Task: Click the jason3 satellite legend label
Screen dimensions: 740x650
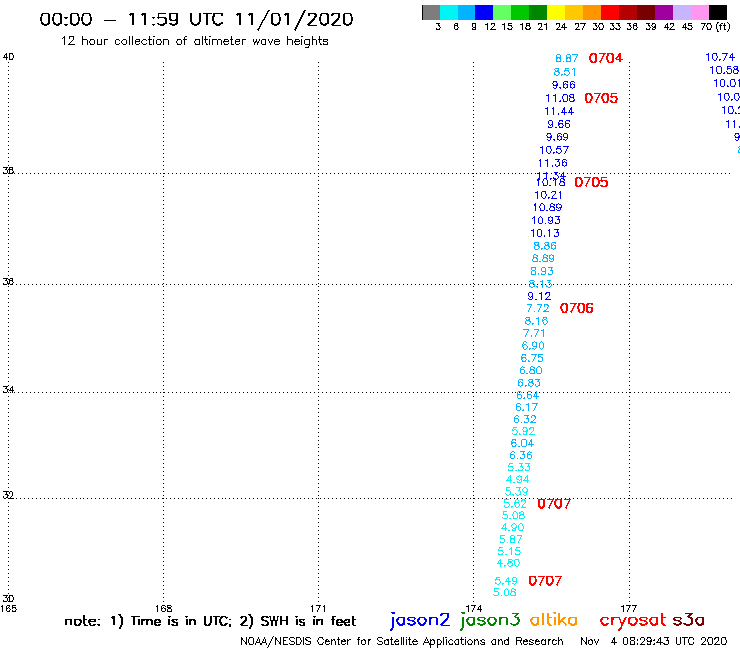Action: [x=490, y=620]
